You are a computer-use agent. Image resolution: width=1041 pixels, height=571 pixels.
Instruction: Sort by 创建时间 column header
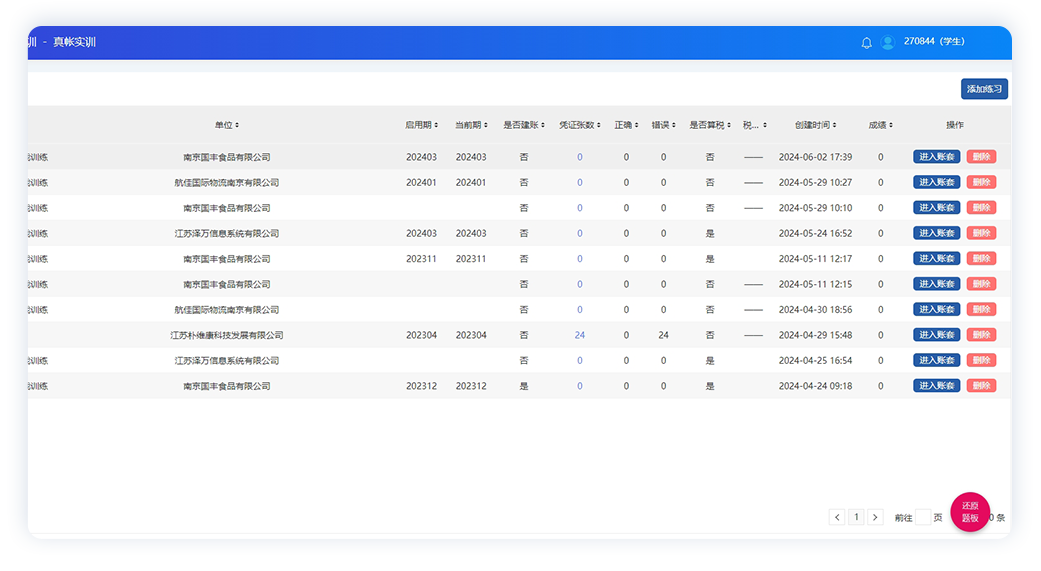(816, 125)
